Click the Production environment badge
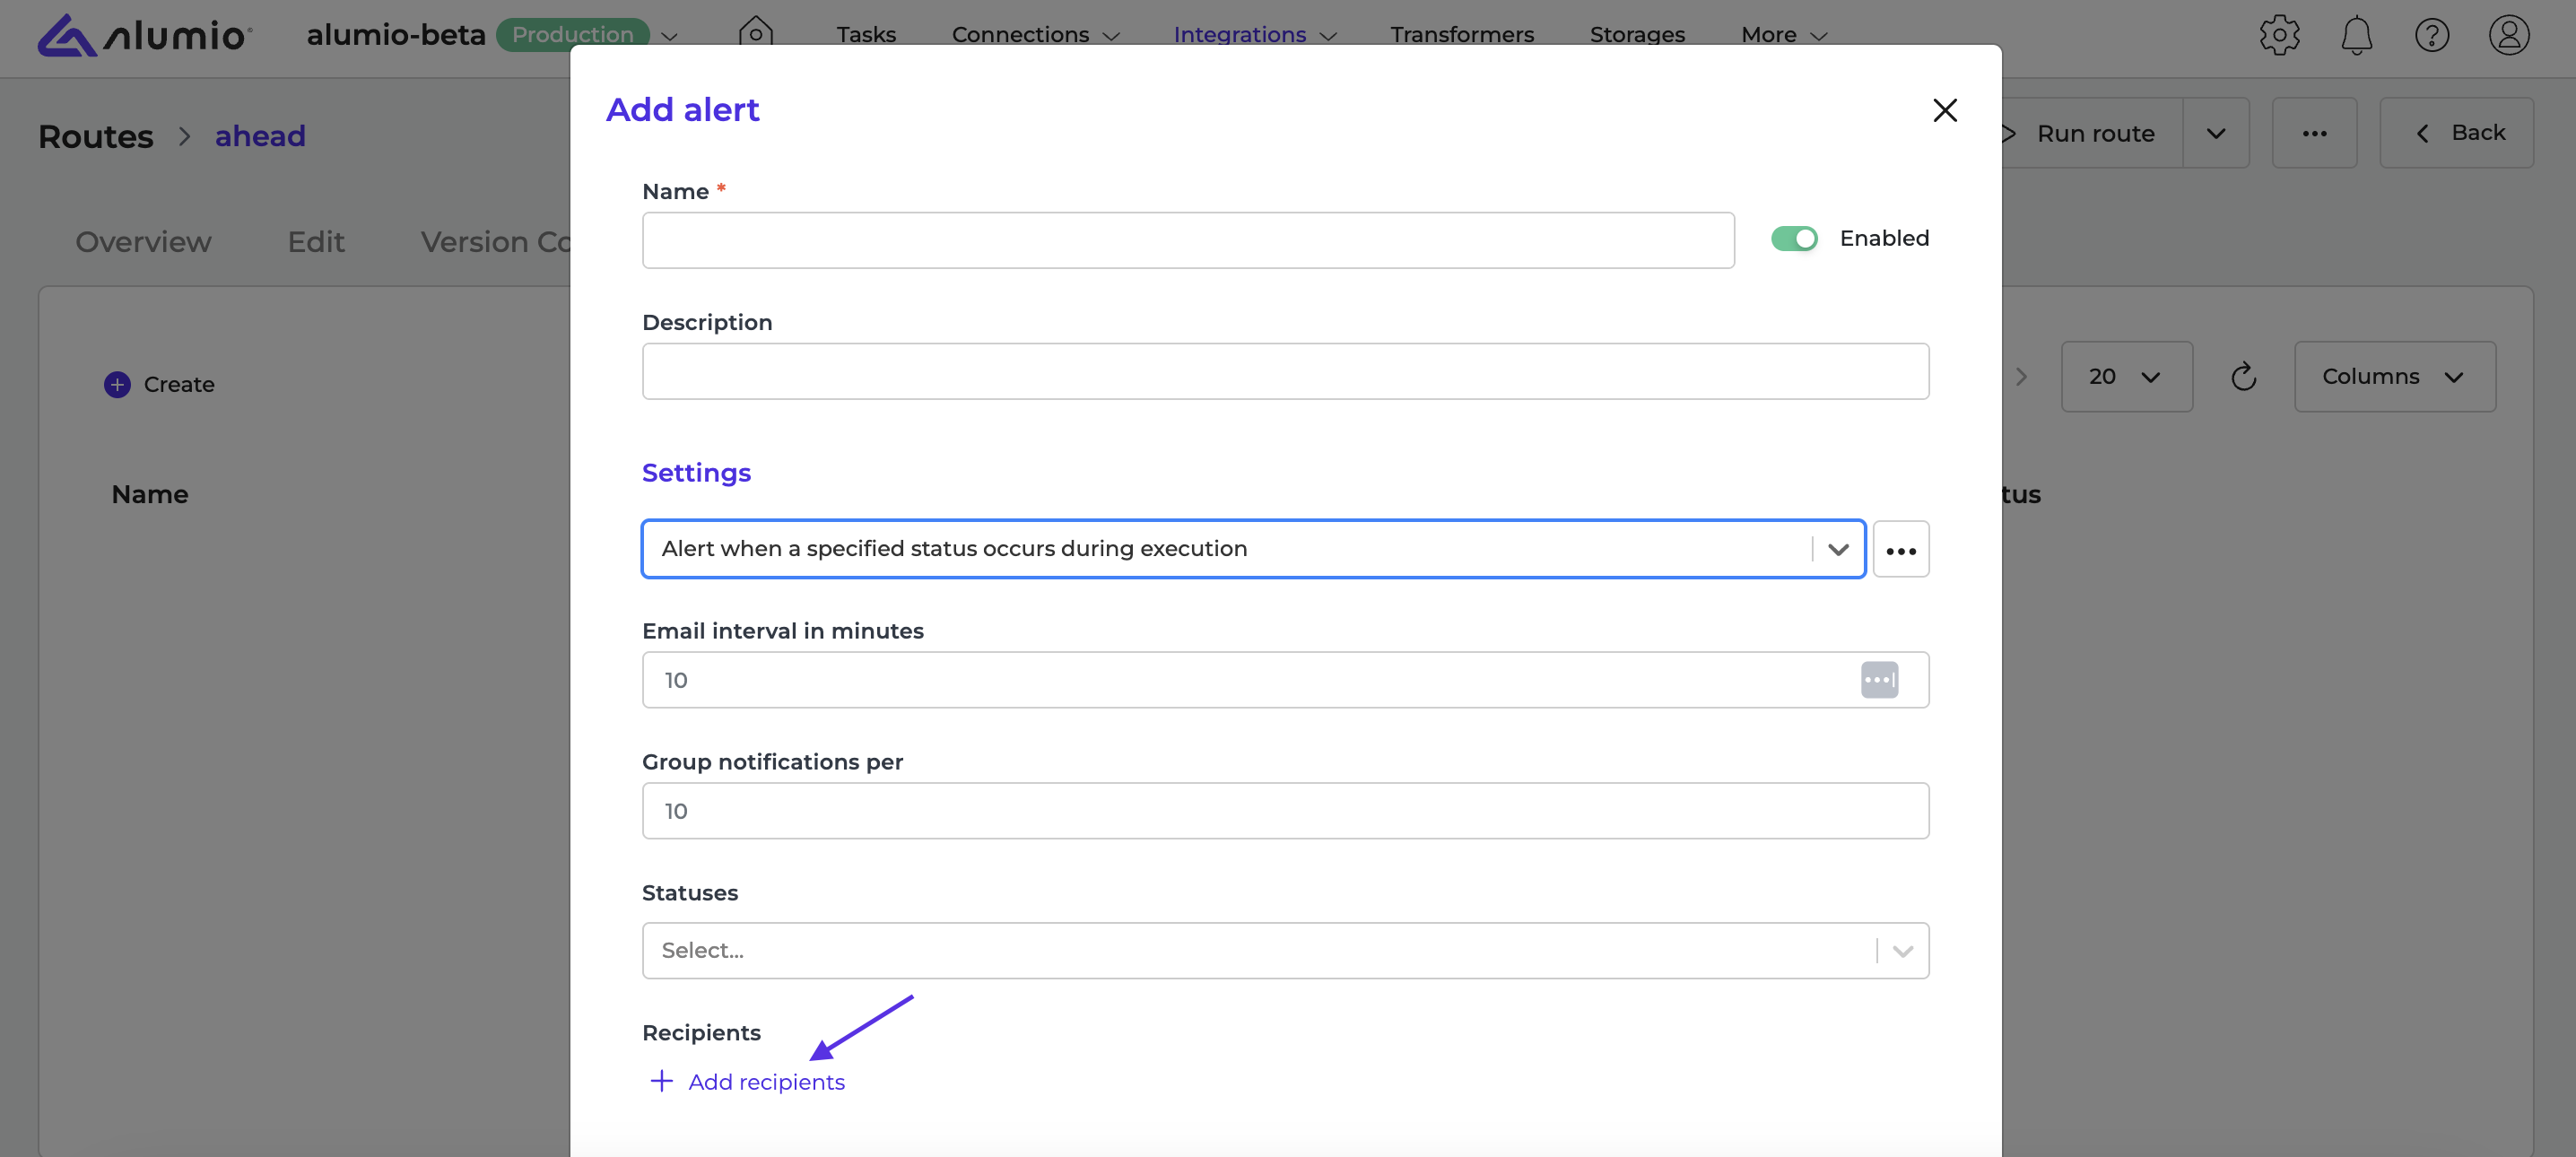The image size is (2576, 1157). click(572, 35)
